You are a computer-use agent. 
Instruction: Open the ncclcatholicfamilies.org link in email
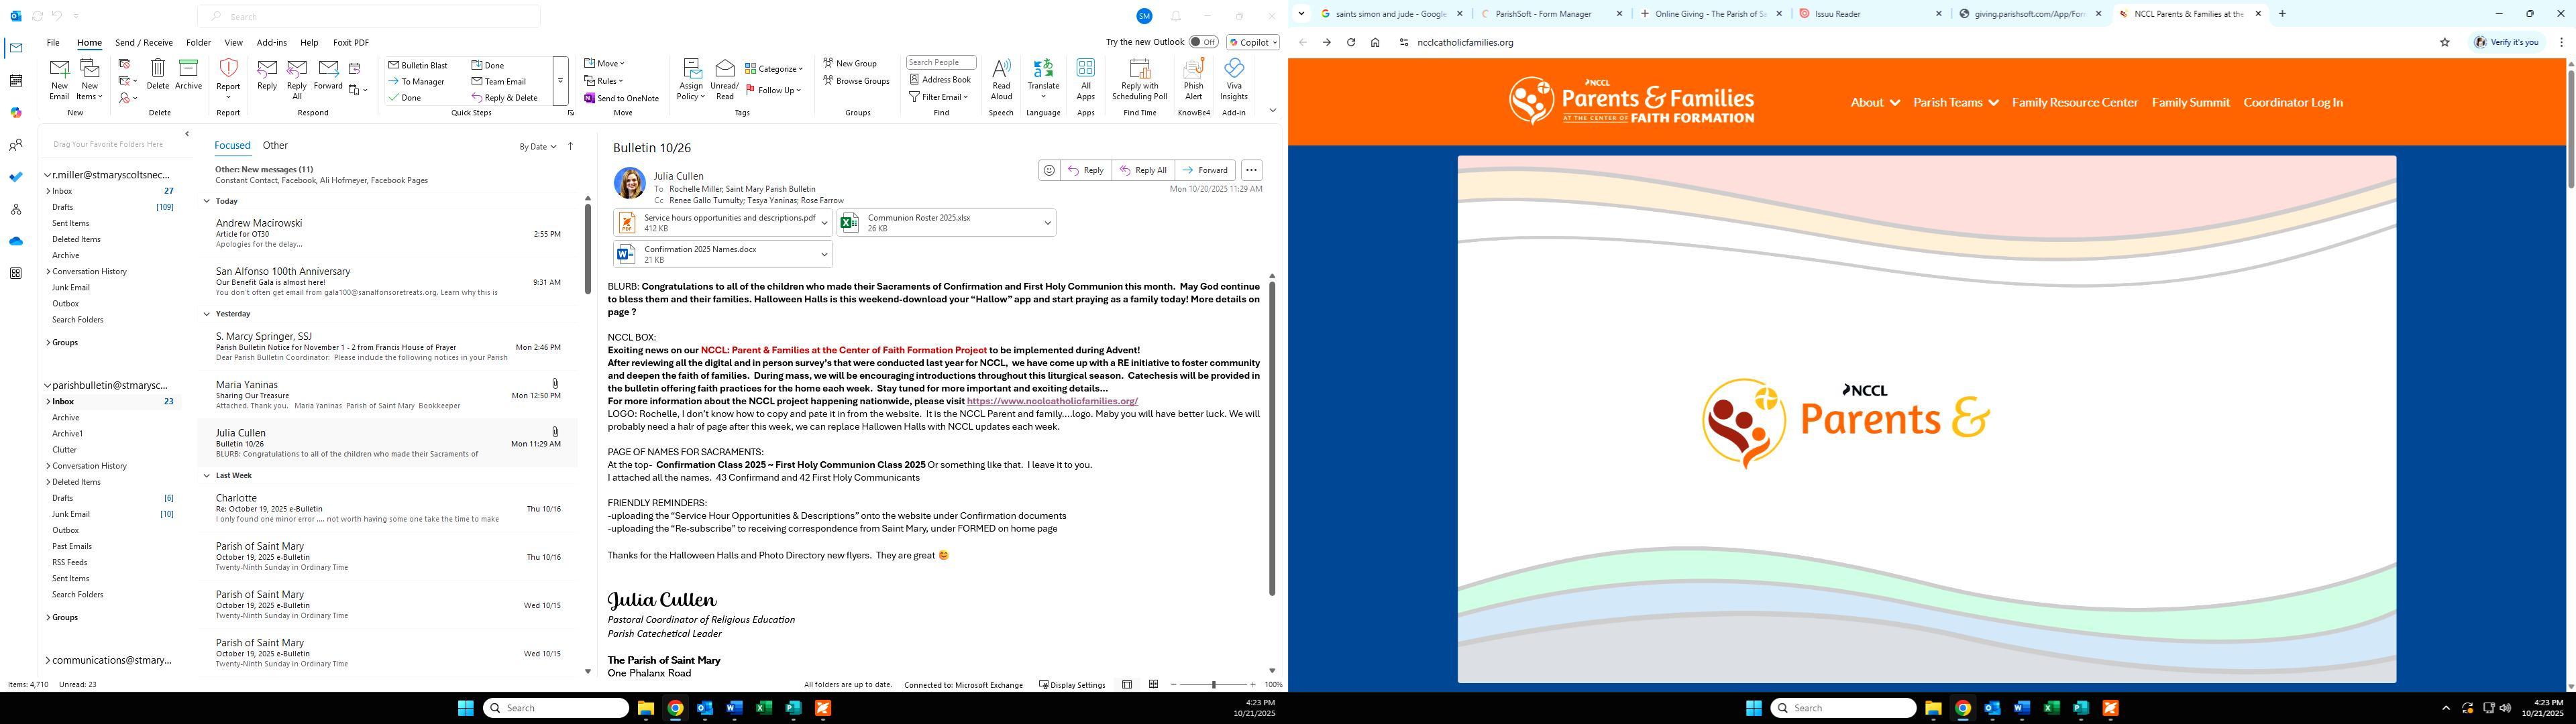(x=1051, y=401)
